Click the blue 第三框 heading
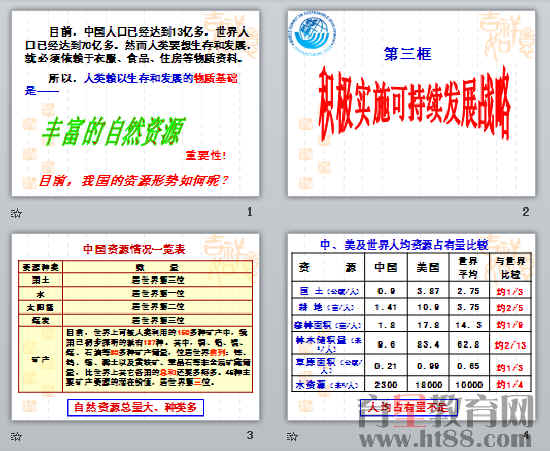This screenshot has width=550, height=451. [x=408, y=54]
